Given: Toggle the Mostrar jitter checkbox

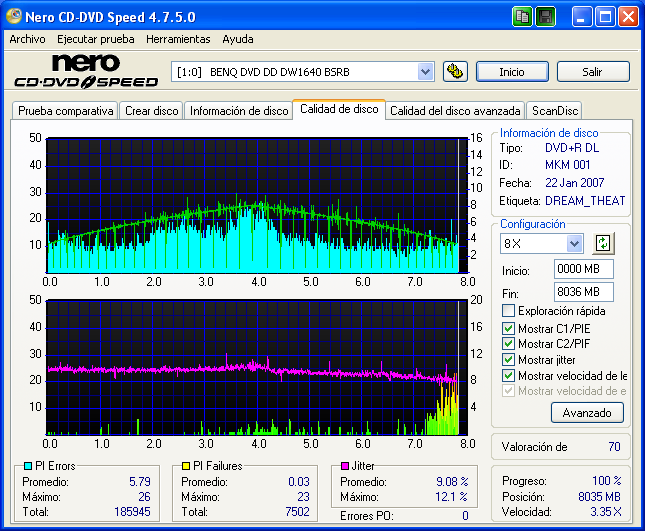Looking at the screenshot, I should pyautogui.click(x=508, y=360).
